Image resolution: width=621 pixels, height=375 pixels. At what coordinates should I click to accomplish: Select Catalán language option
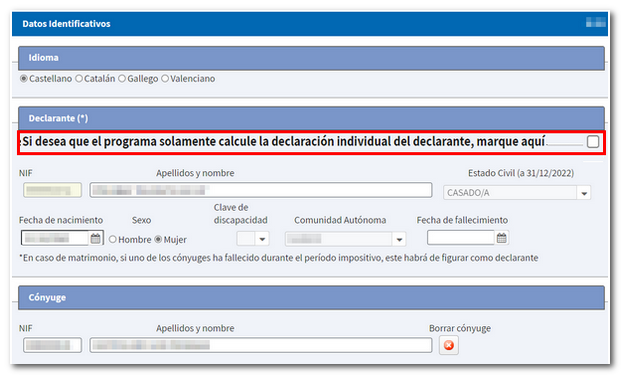tap(79, 78)
